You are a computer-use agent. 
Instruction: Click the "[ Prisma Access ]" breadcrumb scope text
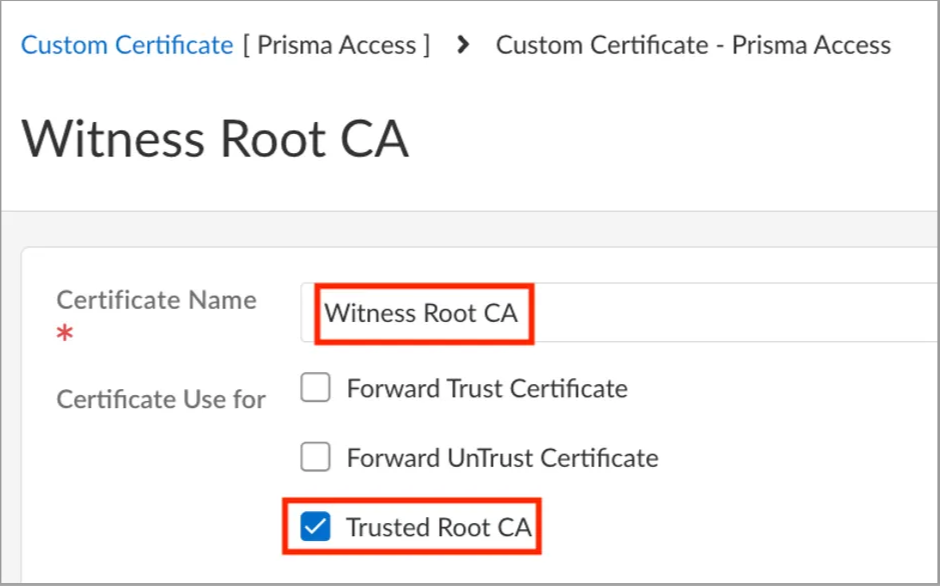point(336,45)
